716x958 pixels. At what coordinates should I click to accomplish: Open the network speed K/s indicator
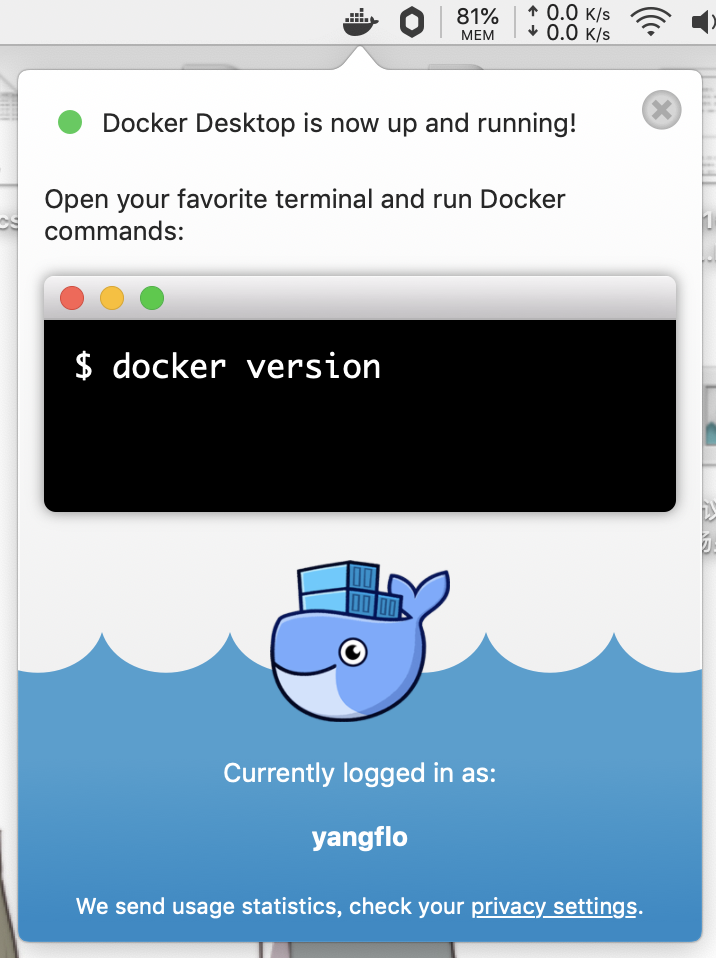tap(569, 23)
